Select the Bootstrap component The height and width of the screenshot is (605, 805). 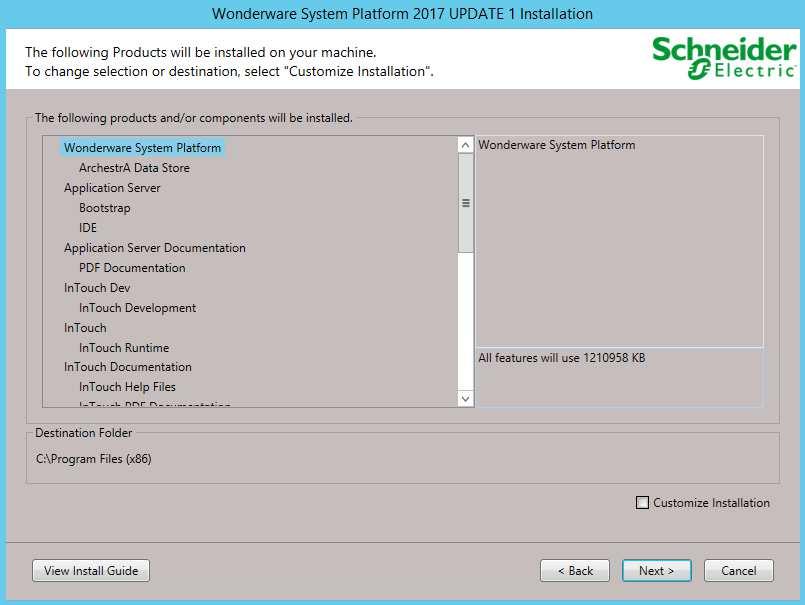pyautogui.click(x=104, y=207)
